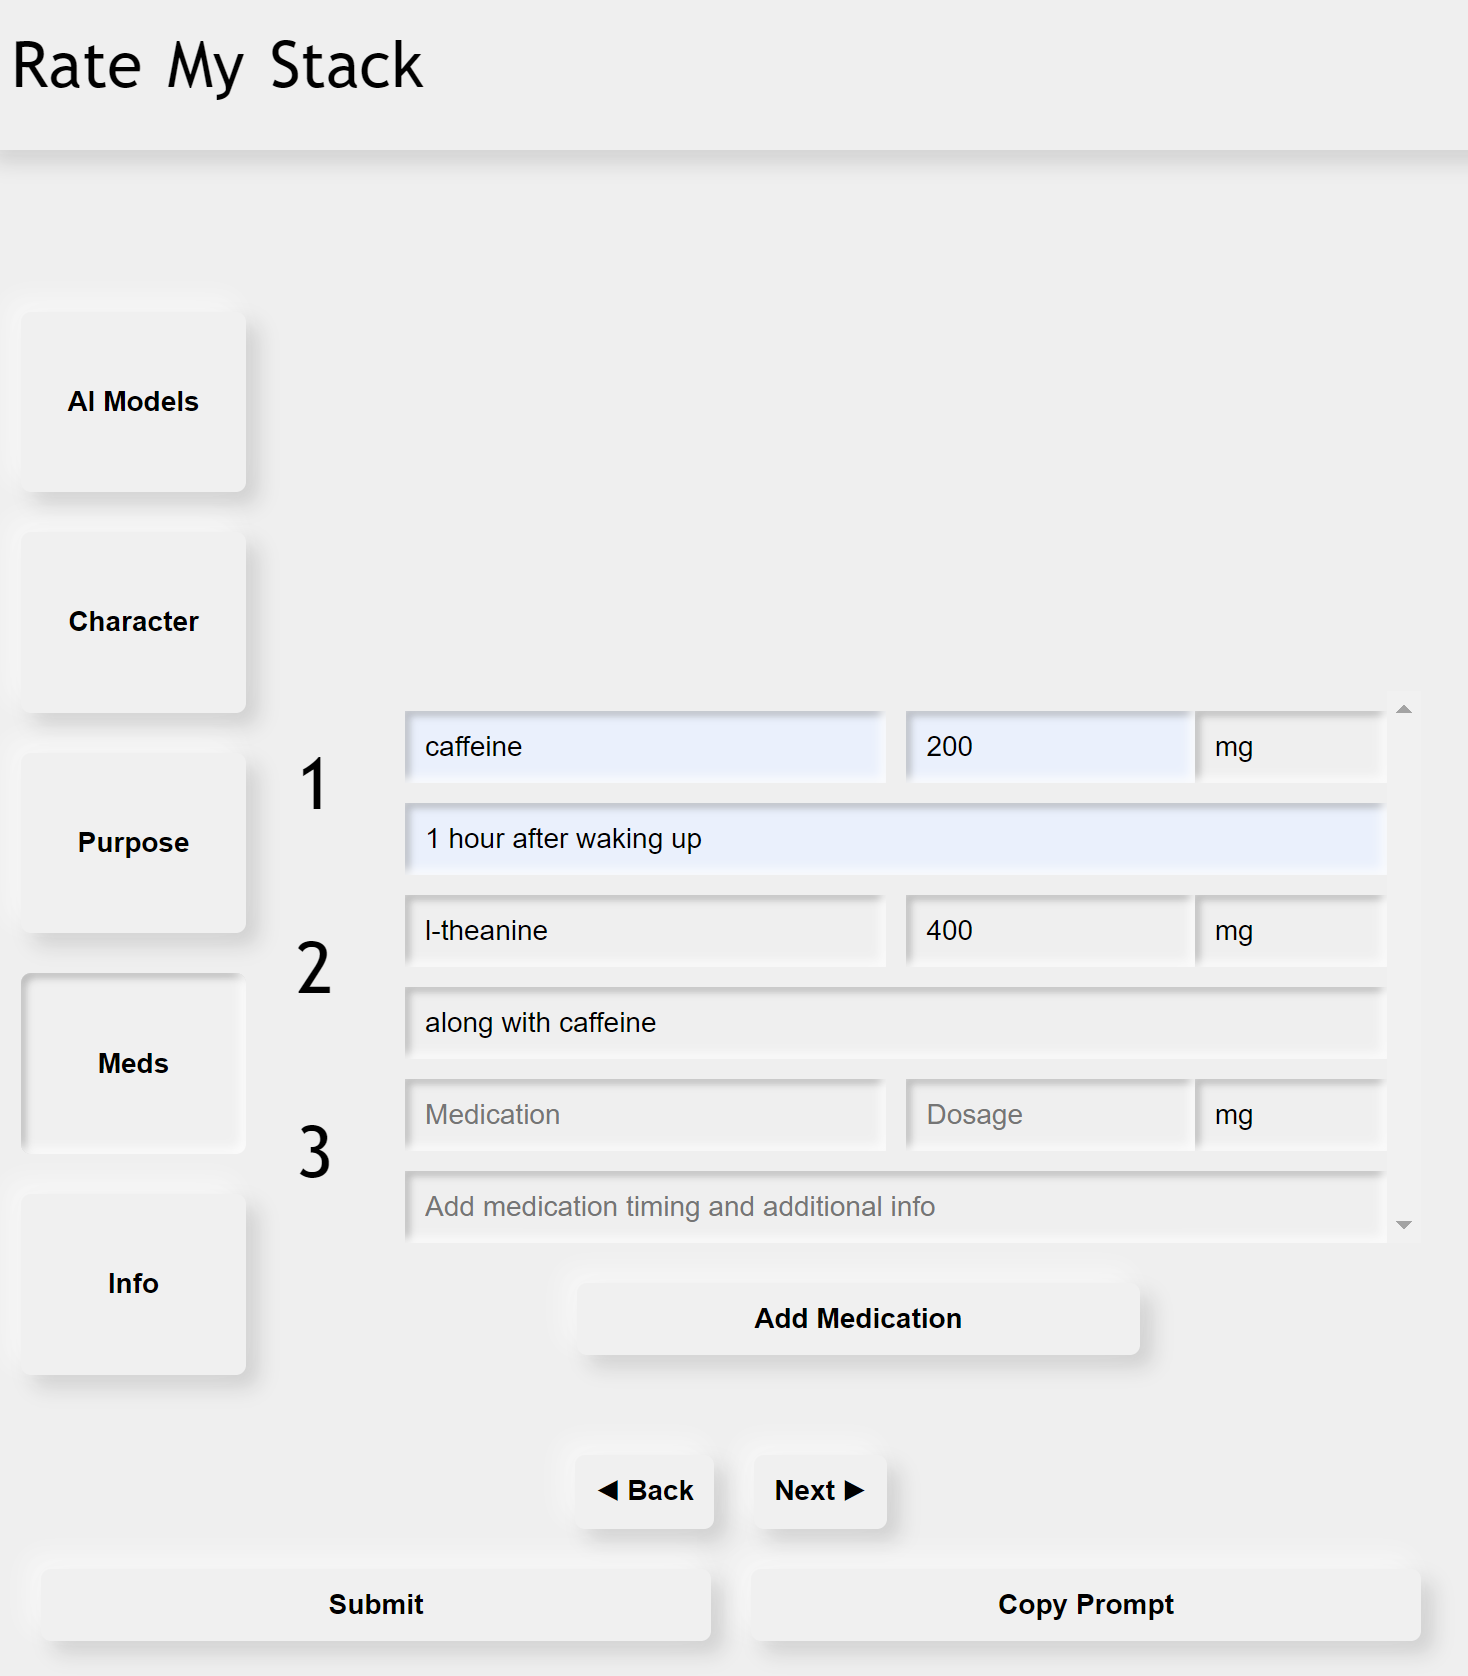Click the caffeine medication name field

[645, 747]
